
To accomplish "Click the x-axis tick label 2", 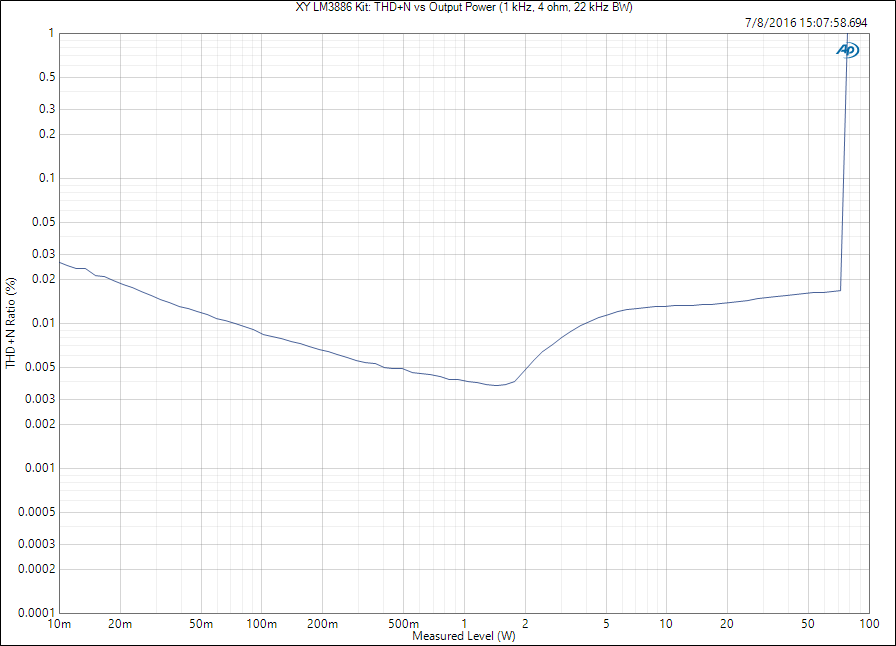I will coord(525,624).
